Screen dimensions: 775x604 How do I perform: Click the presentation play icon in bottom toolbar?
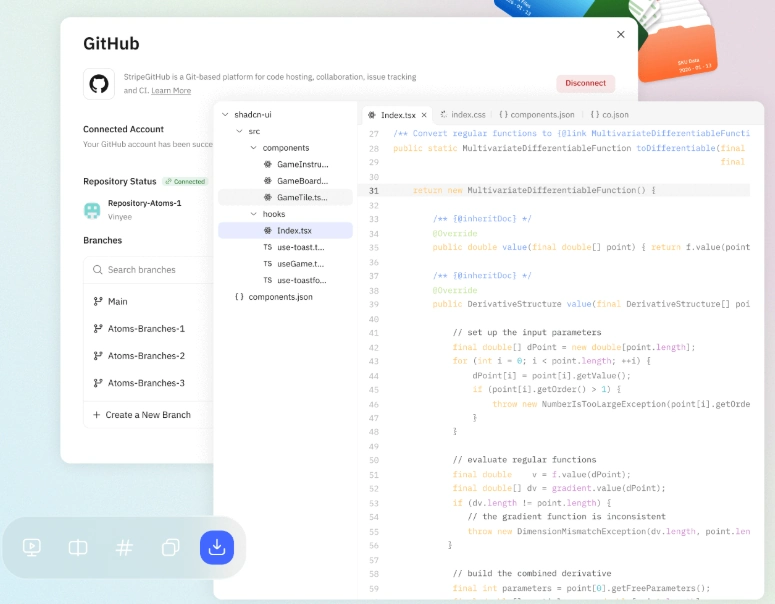click(x=32, y=547)
